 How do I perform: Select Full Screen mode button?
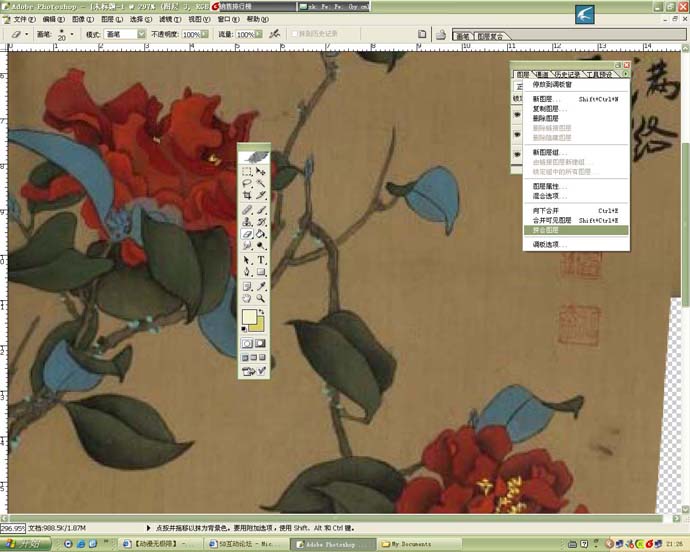click(x=263, y=357)
